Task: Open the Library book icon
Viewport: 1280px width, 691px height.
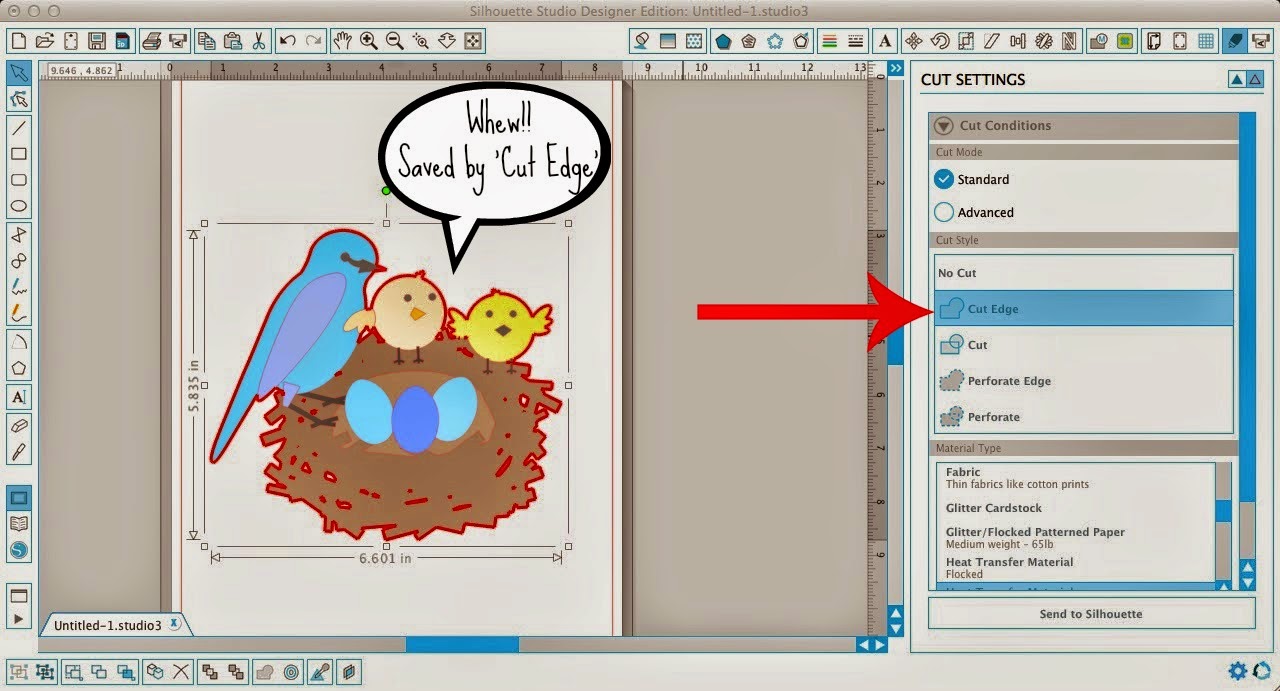Action: coord(18,524)
